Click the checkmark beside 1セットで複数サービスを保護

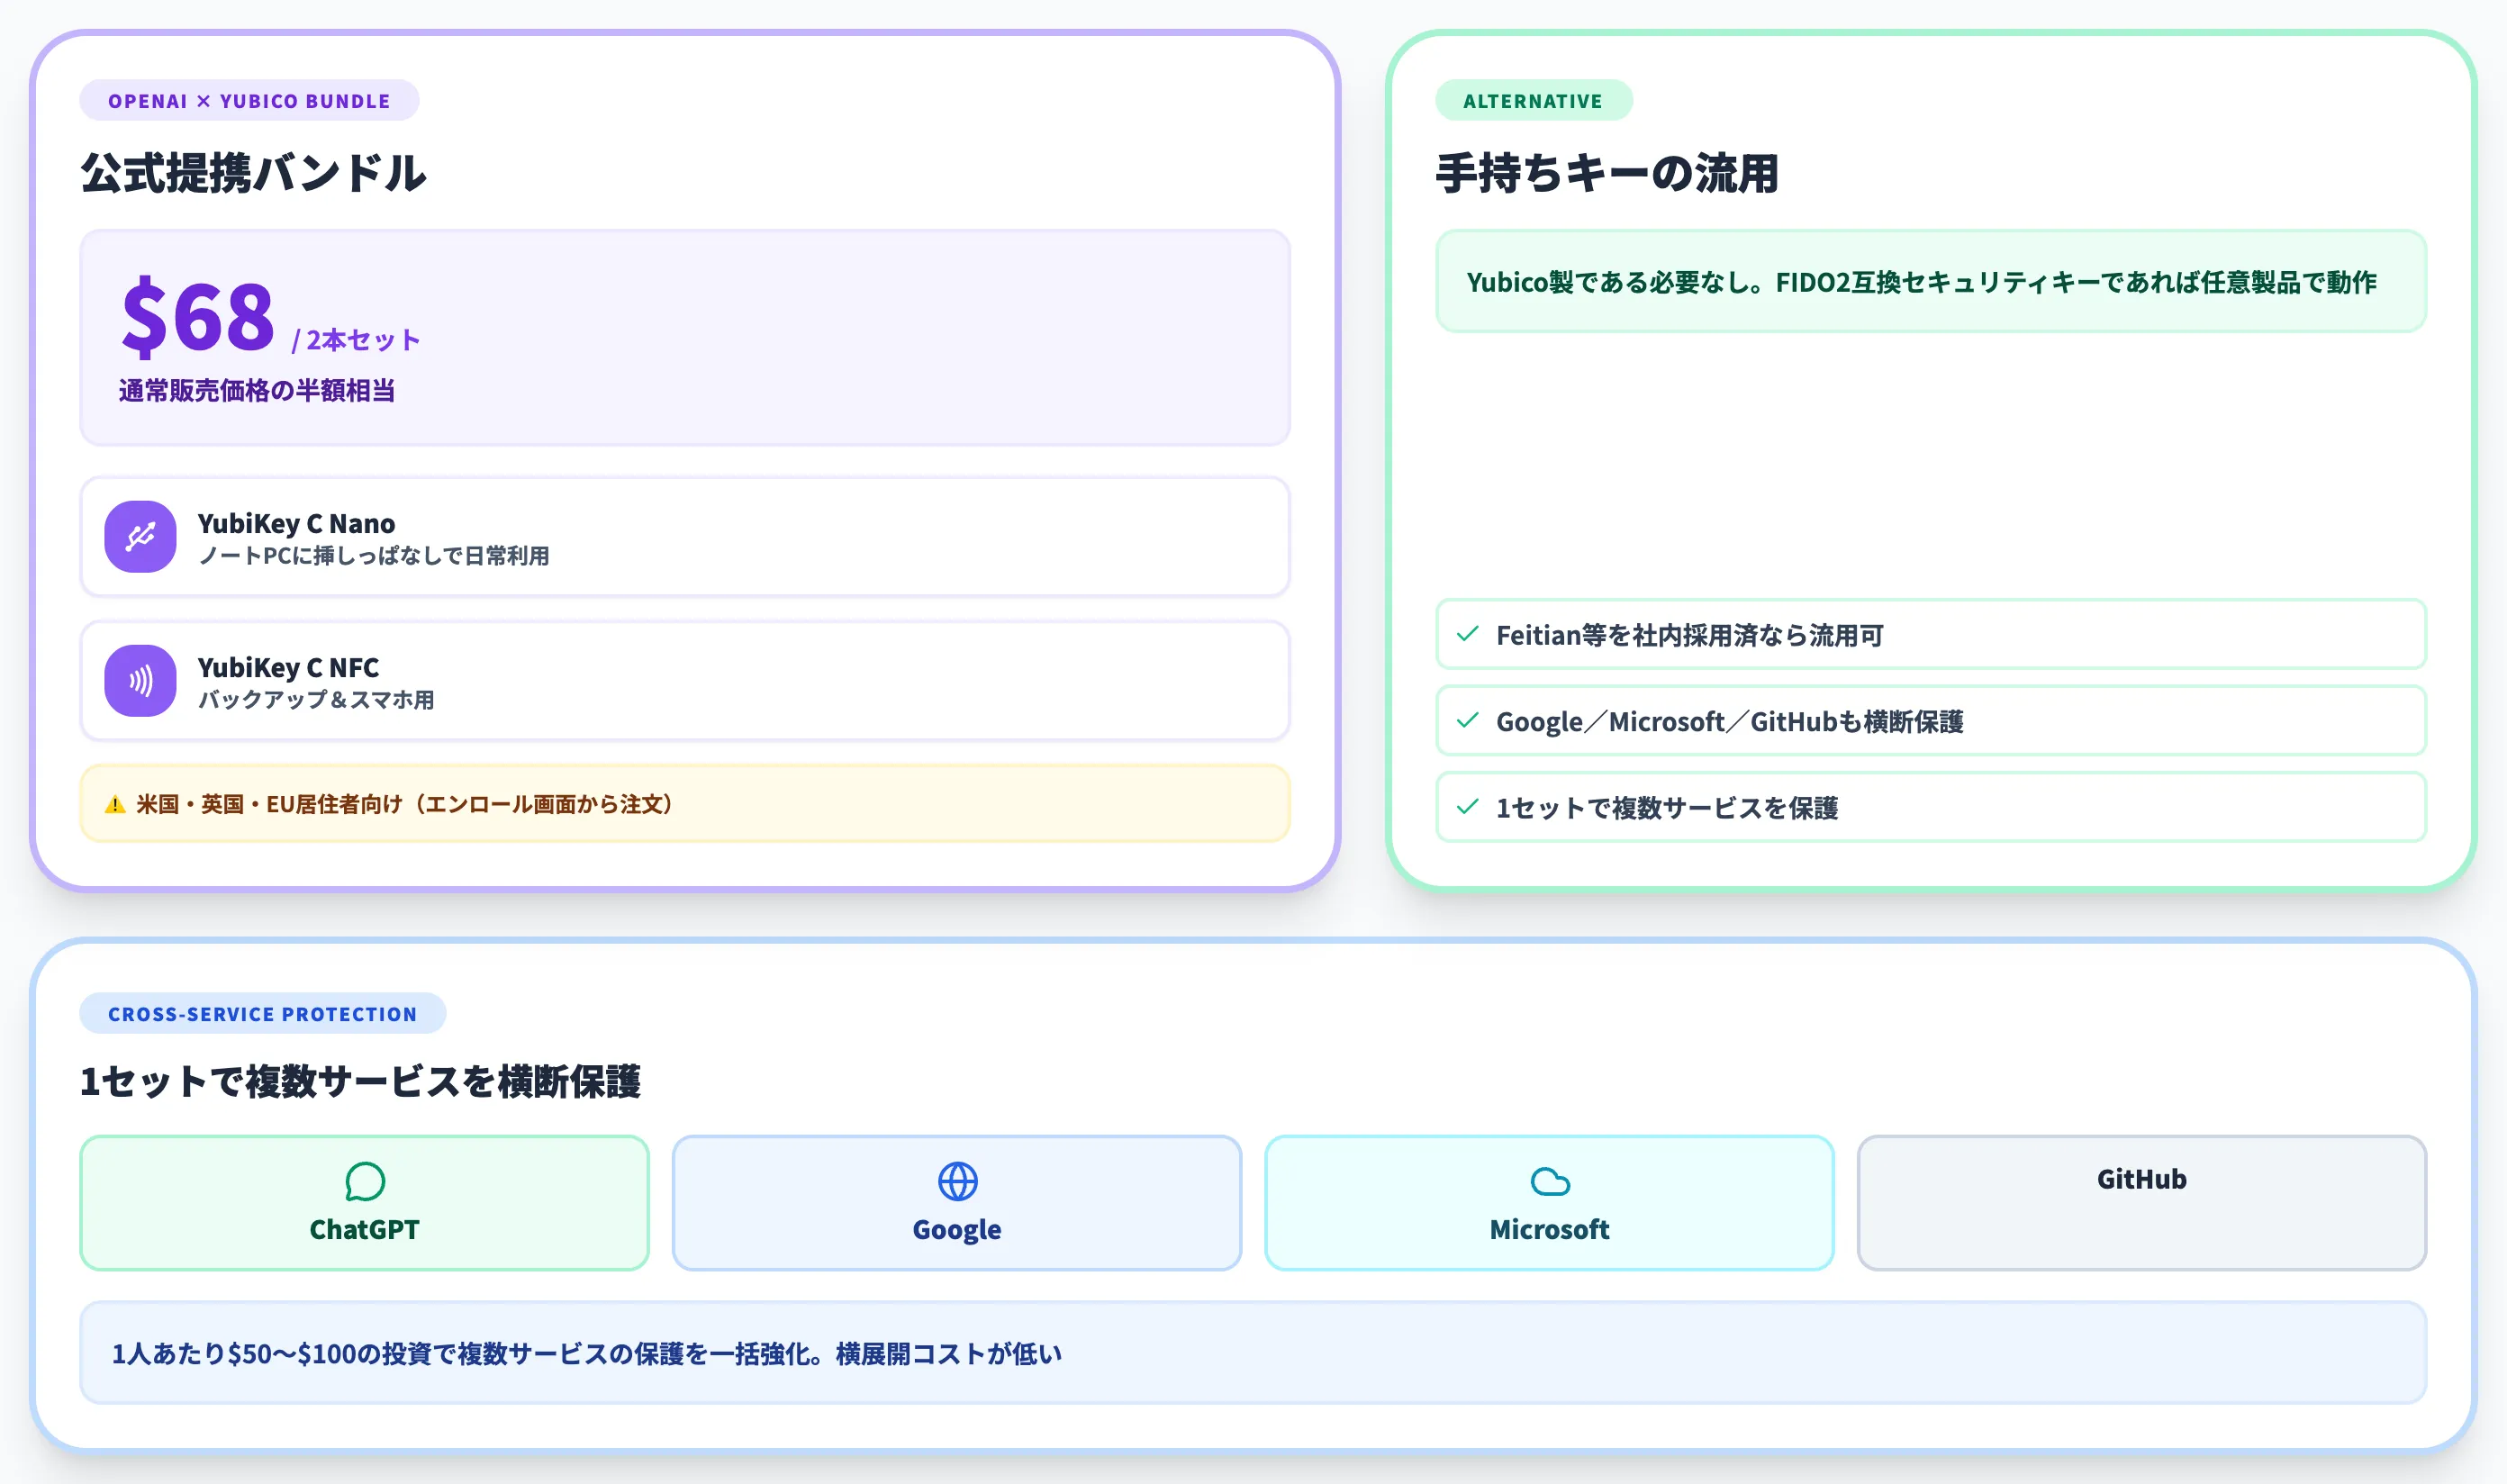coord(1468,806)
